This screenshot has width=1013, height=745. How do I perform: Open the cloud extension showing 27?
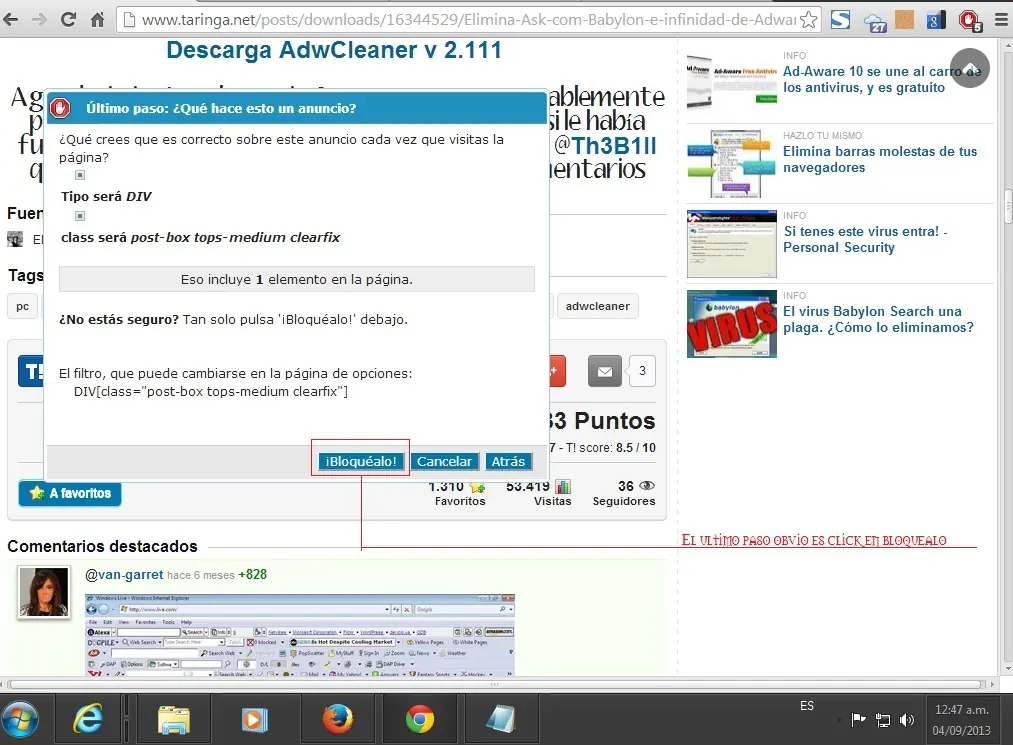point(875,21)
